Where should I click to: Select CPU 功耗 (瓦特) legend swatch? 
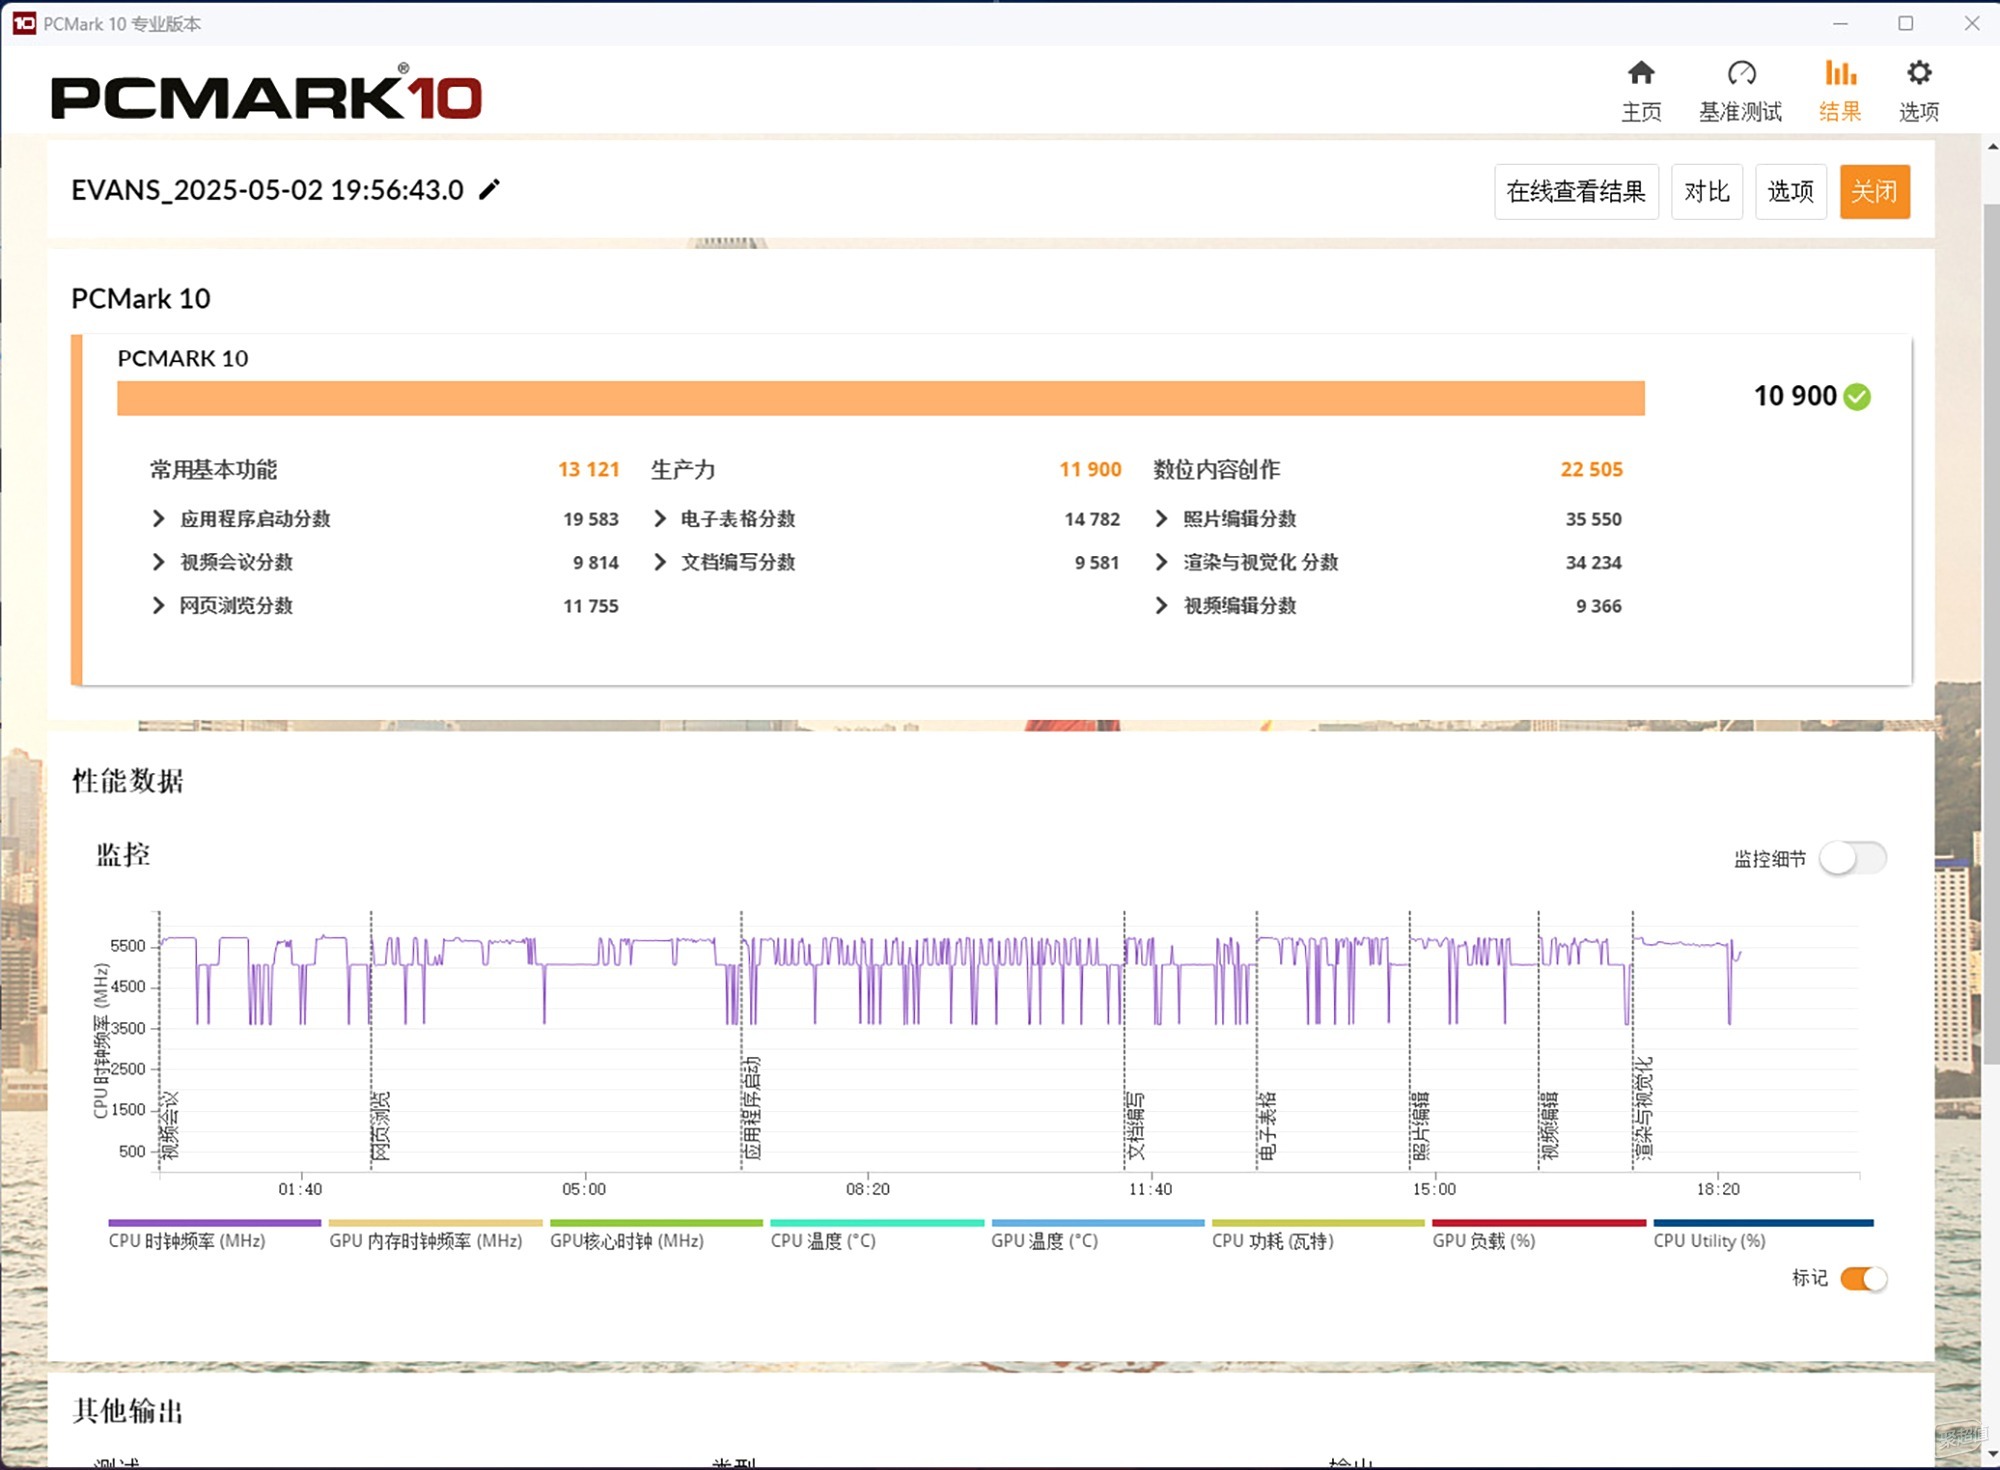1318,1223
